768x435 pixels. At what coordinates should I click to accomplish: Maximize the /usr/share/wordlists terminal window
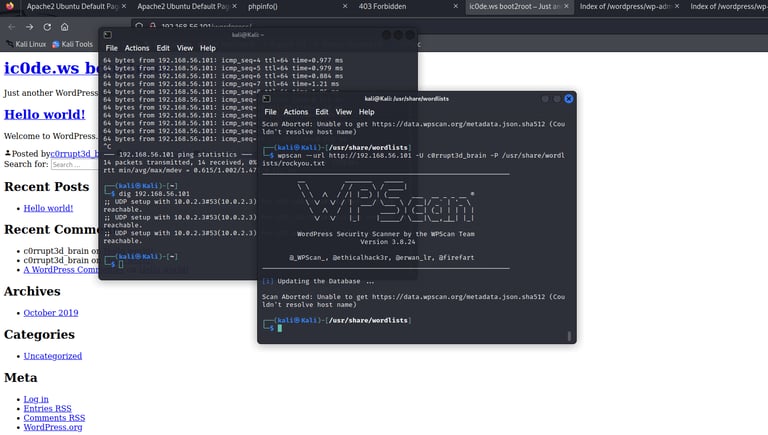click(557, 98)
